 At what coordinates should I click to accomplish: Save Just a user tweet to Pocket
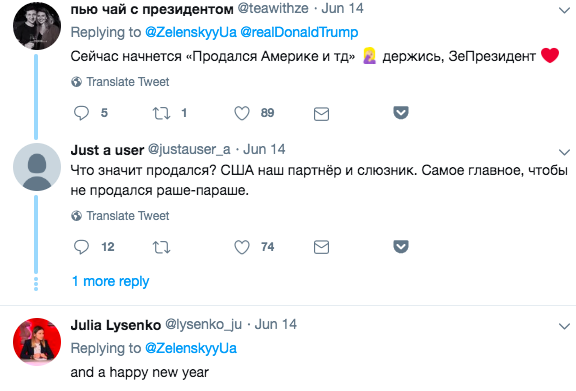tap(401, 246)
